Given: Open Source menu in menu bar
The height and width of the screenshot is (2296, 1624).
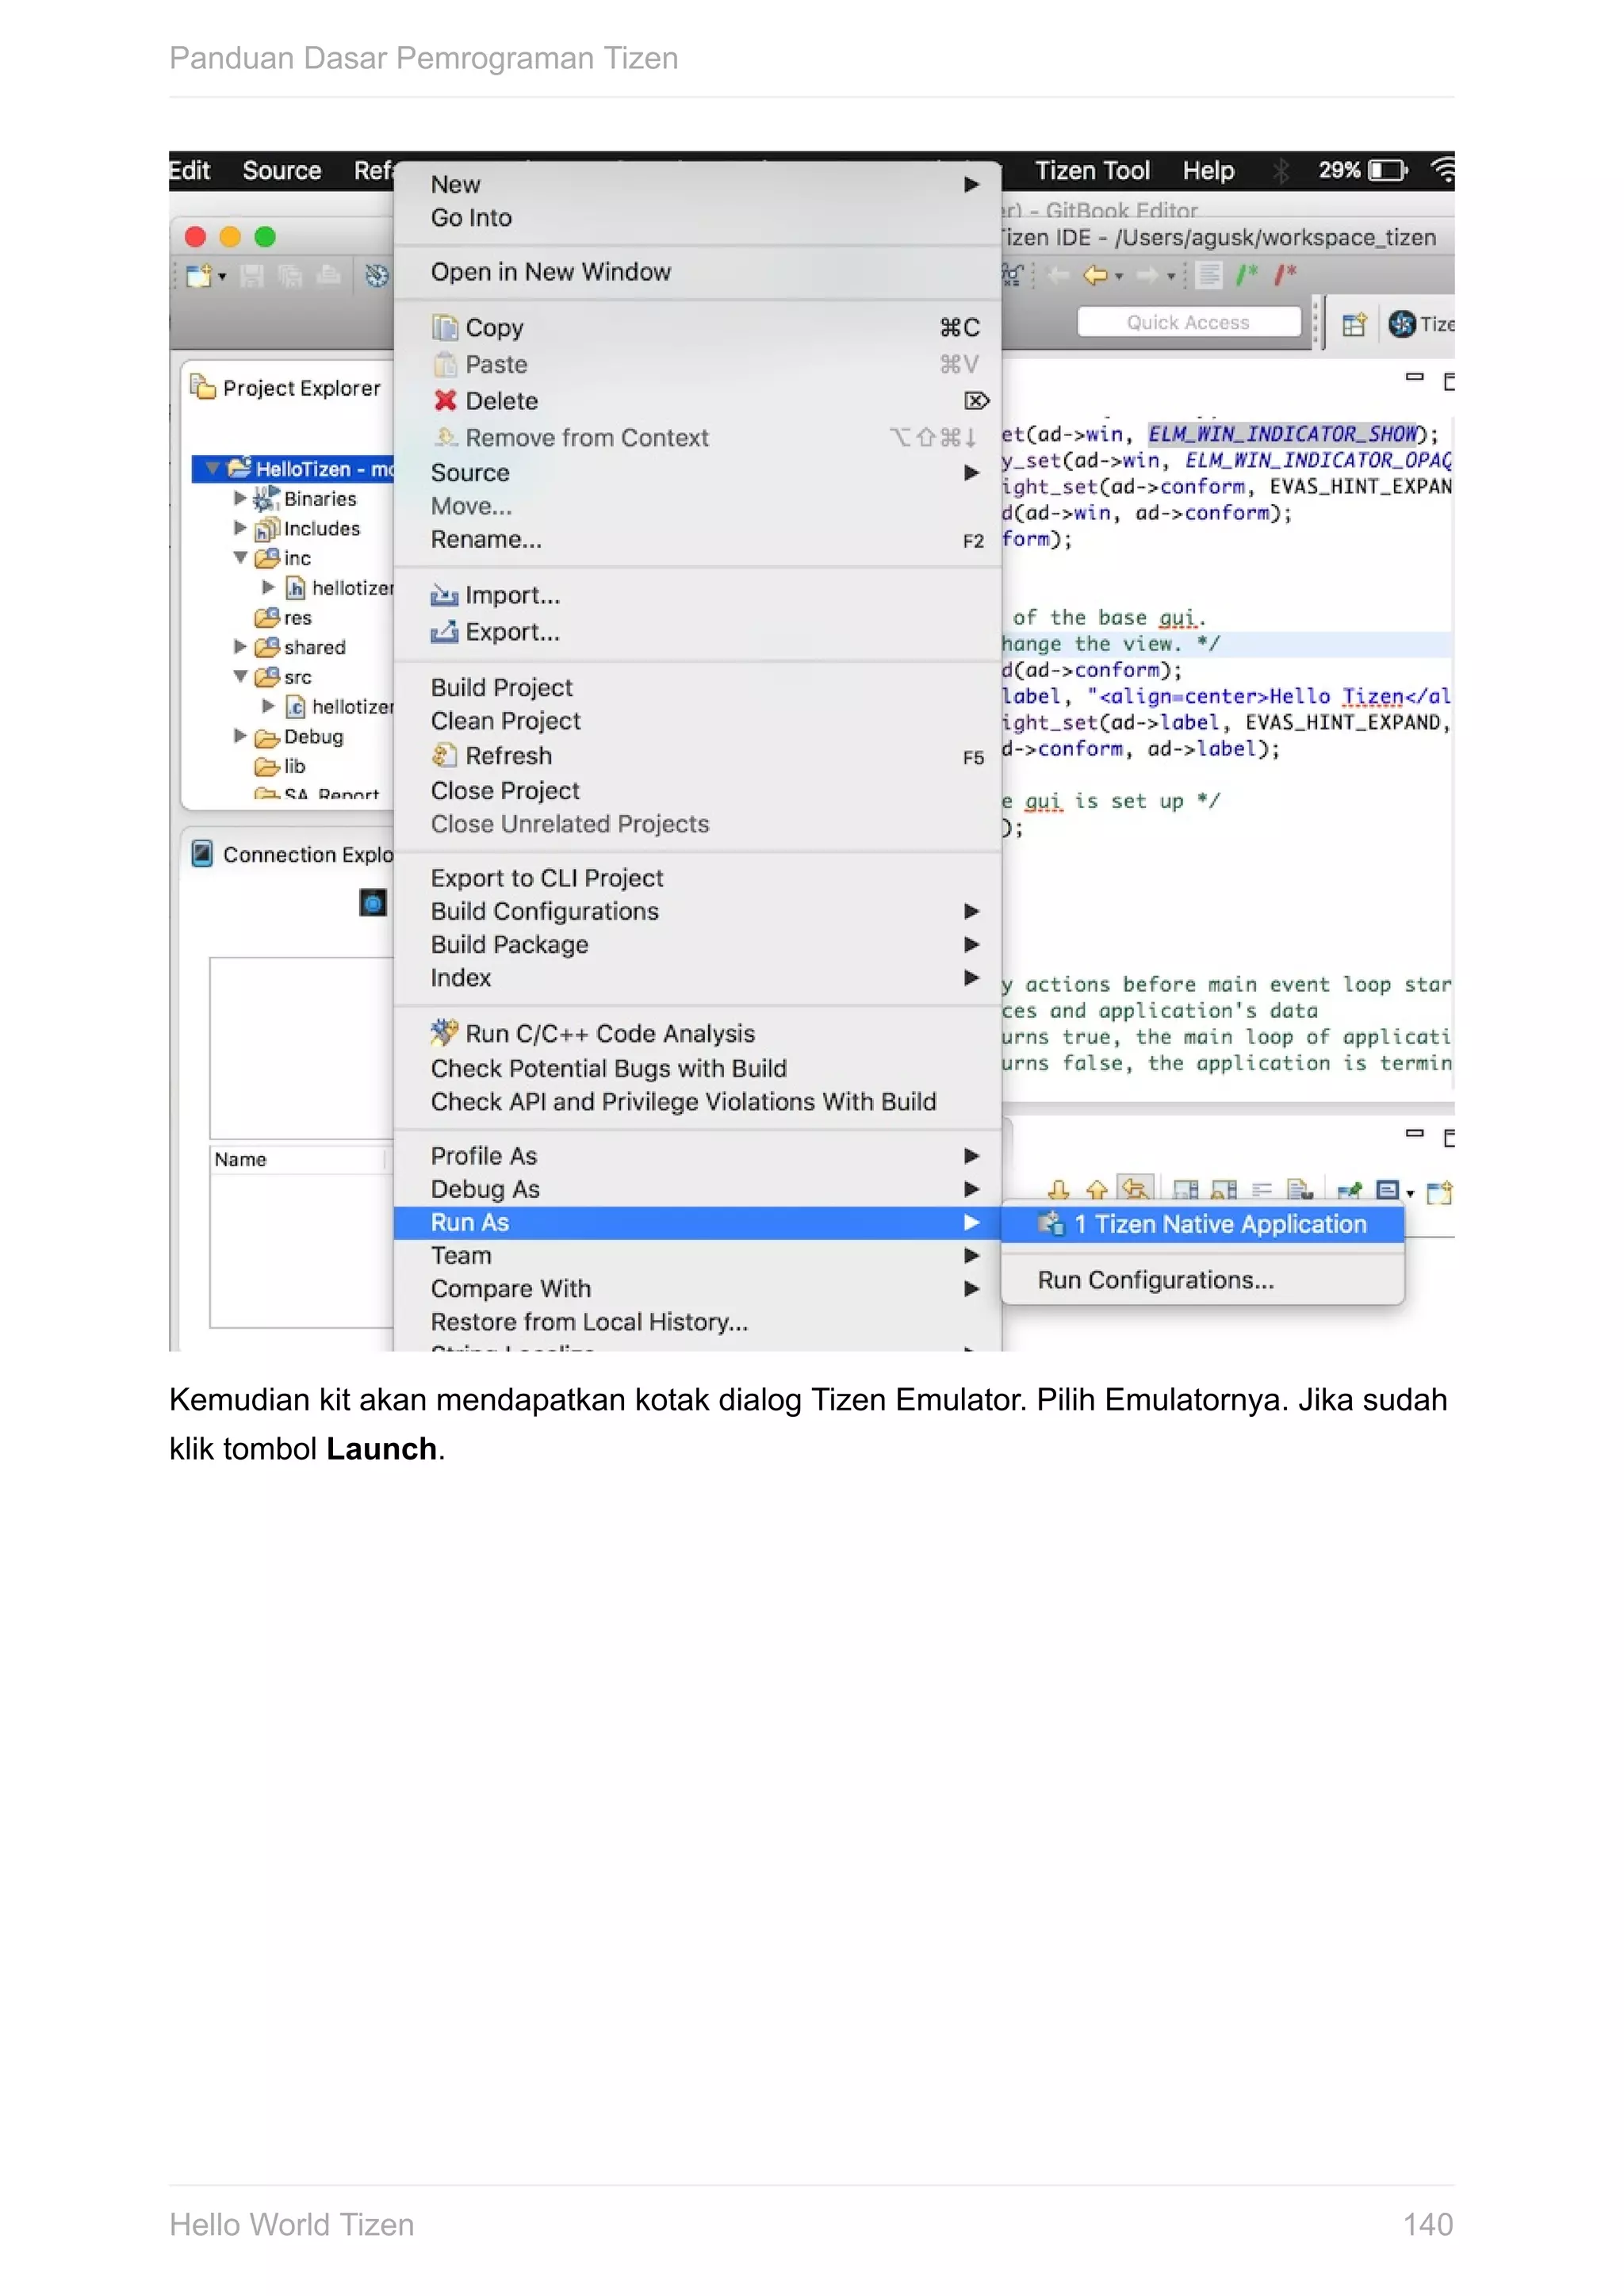Looking at the screenshot, I should [282, 171].
